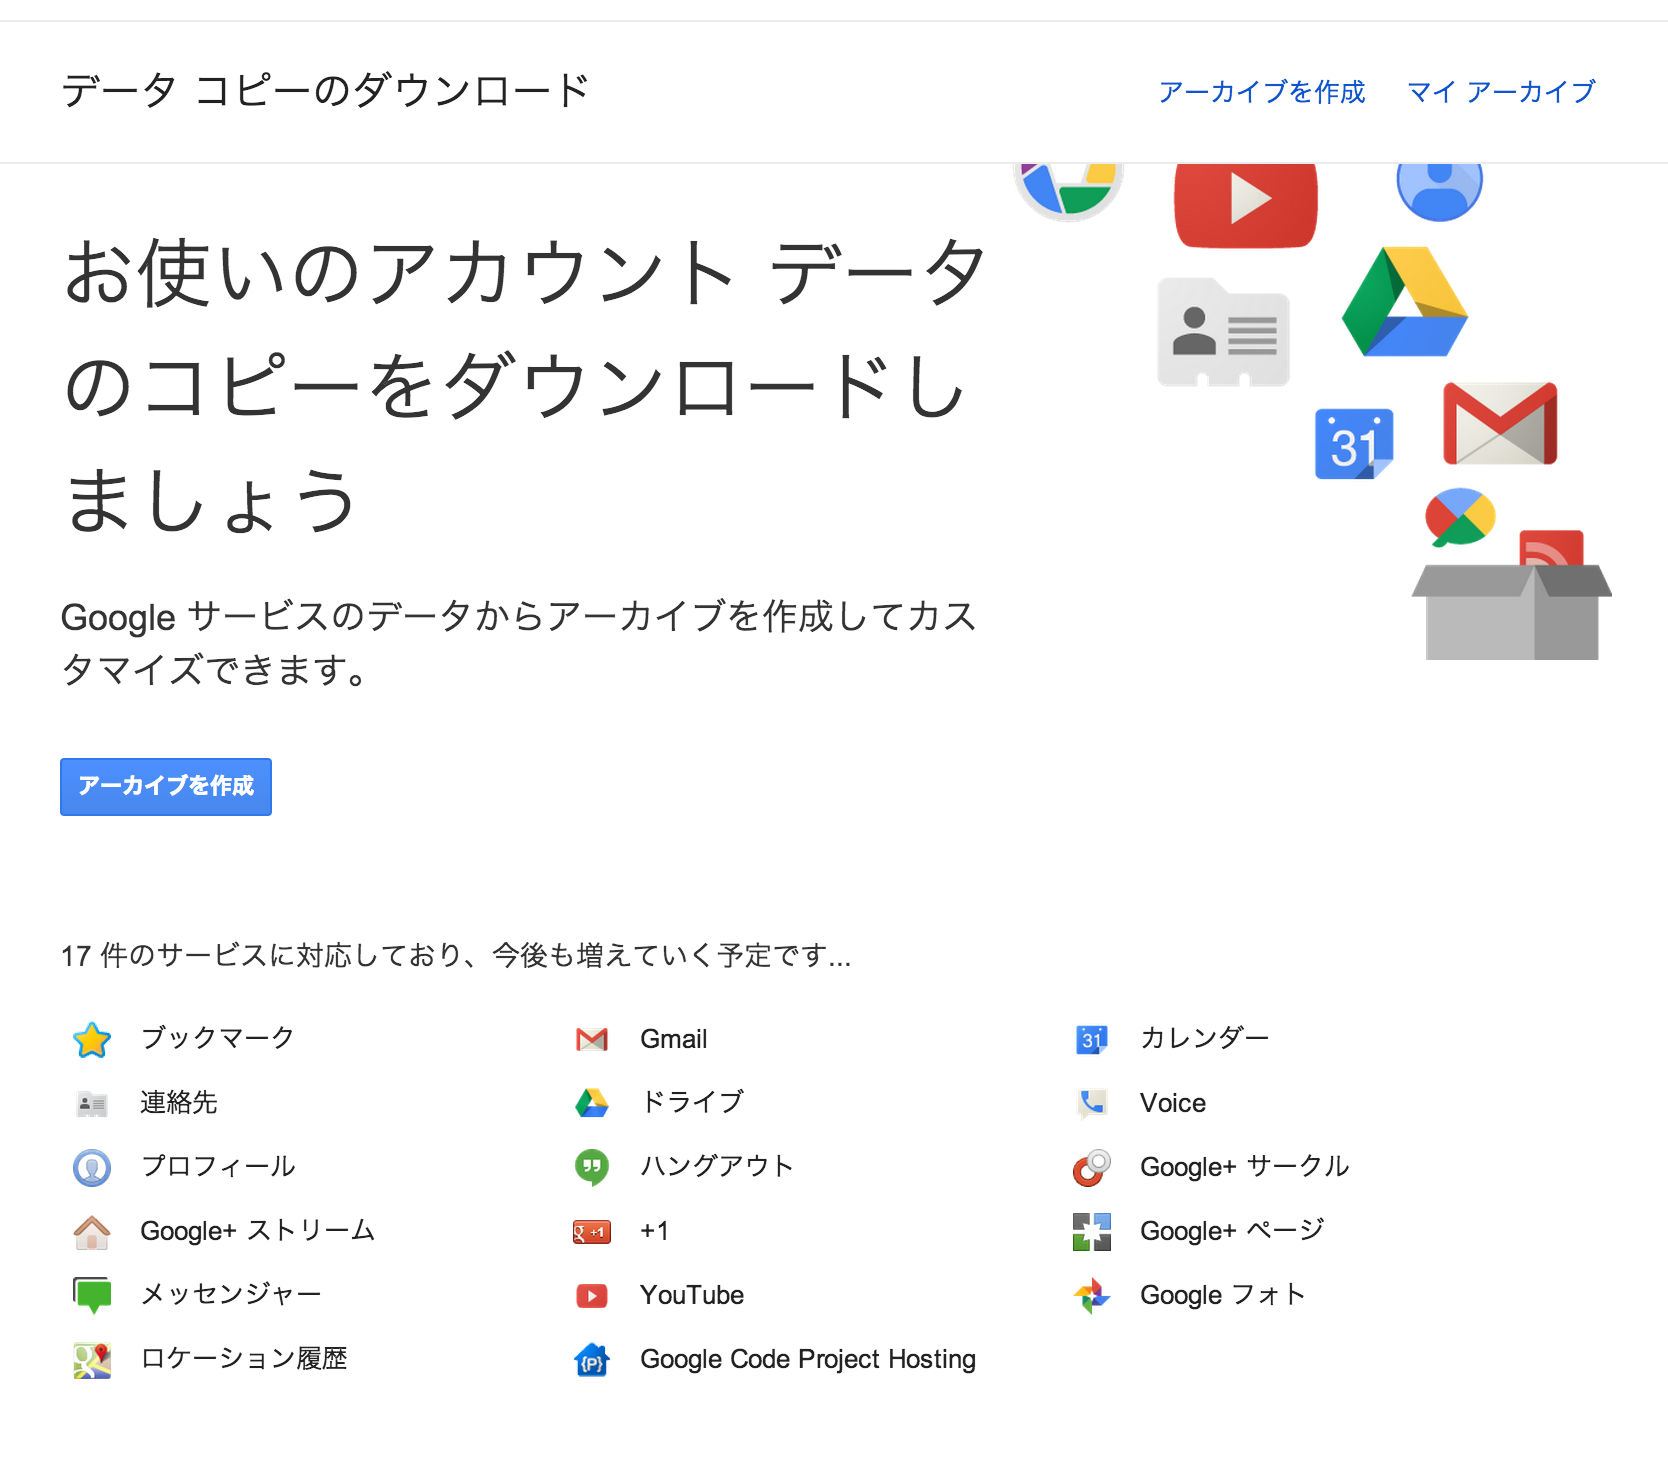Click the small YouTube icon in the list
This screenshot has width=1668, height=1466.
point(592,1296)
